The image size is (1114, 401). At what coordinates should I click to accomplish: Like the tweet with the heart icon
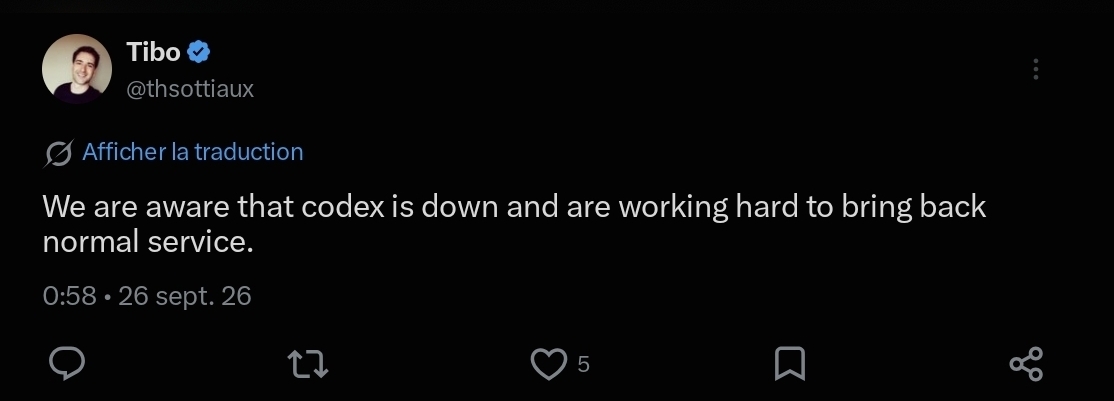pos(548,364)
